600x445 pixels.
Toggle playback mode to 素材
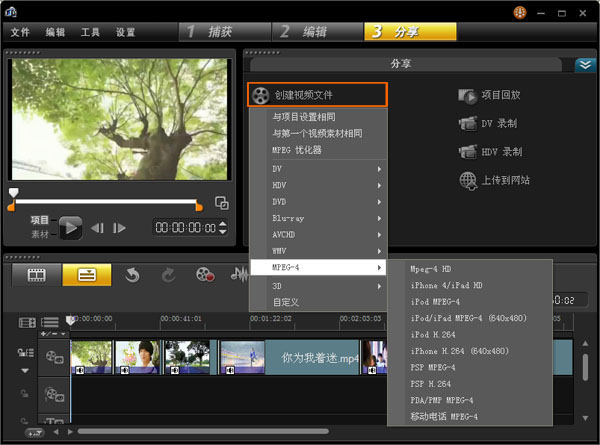click(40, 234)
